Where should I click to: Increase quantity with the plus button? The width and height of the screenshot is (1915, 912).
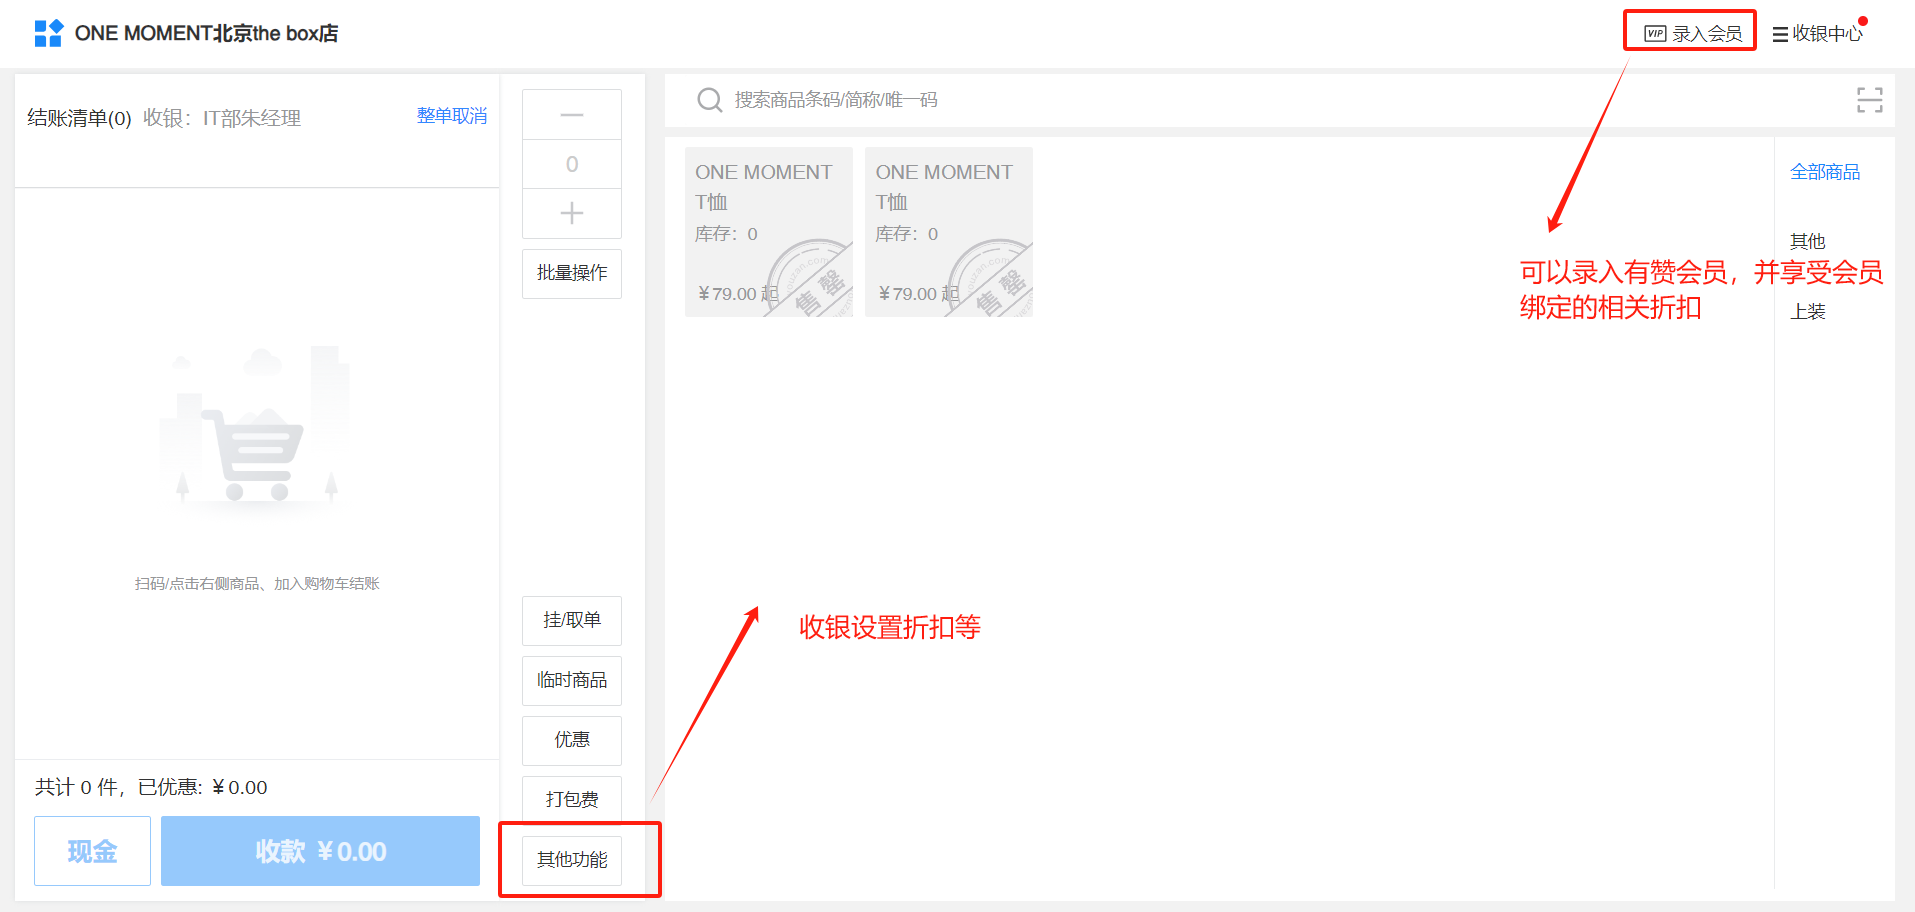click(571, 213)
